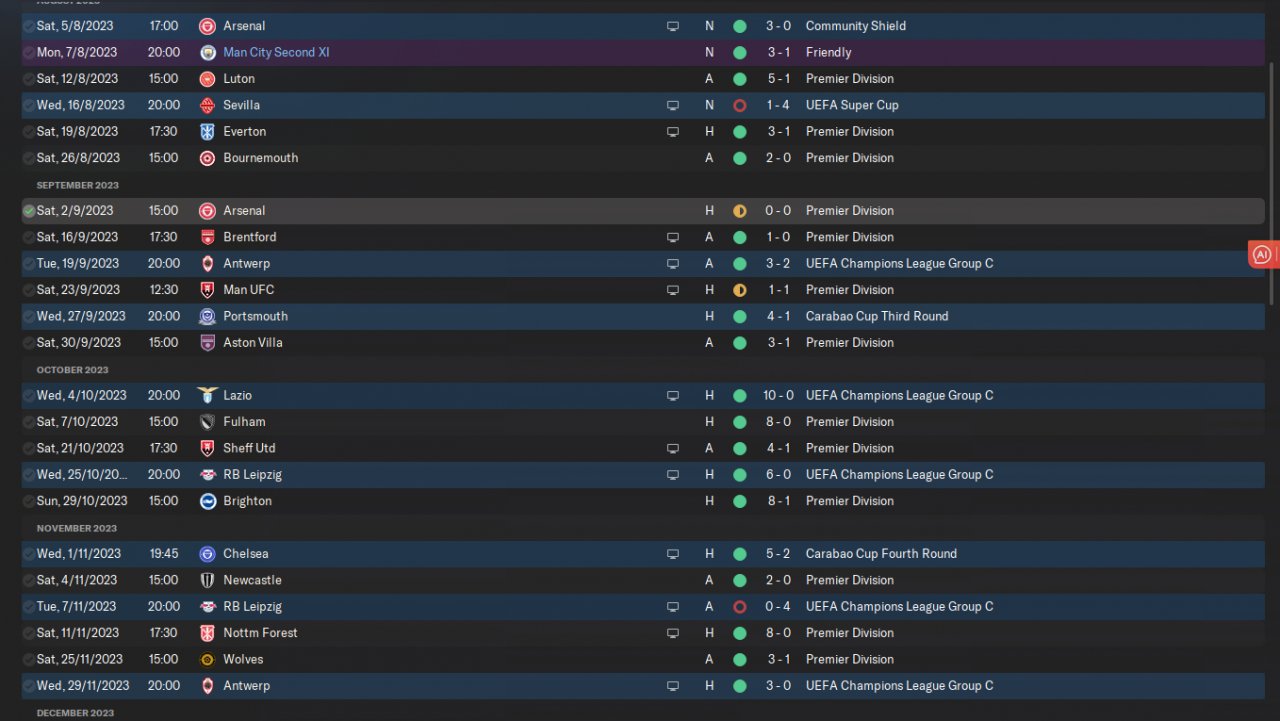Image resolution: width=1280 pixels, height=721 pixels.
Task: Toggle the green checkmark on the 2/9/2023 fixture
Action: tap(28, 211)
